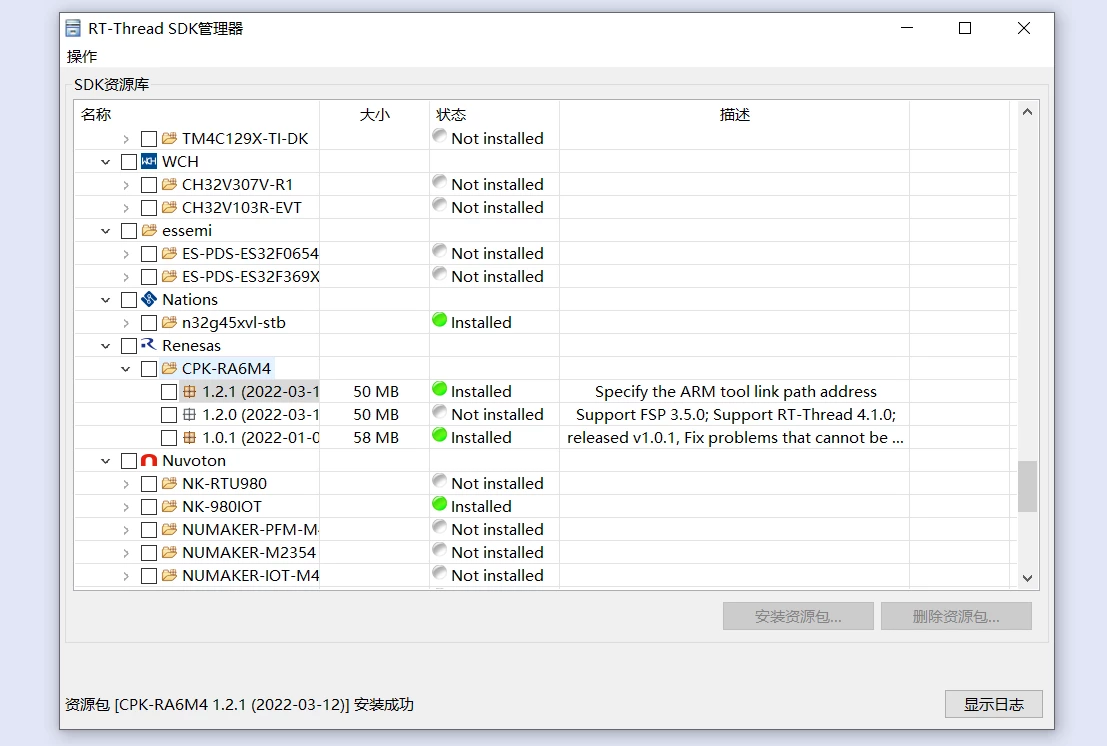The width and height of the screenshot is (1107, 746).
Task: Check the Renesas vendor checkbox
Action: pos(128,346)
